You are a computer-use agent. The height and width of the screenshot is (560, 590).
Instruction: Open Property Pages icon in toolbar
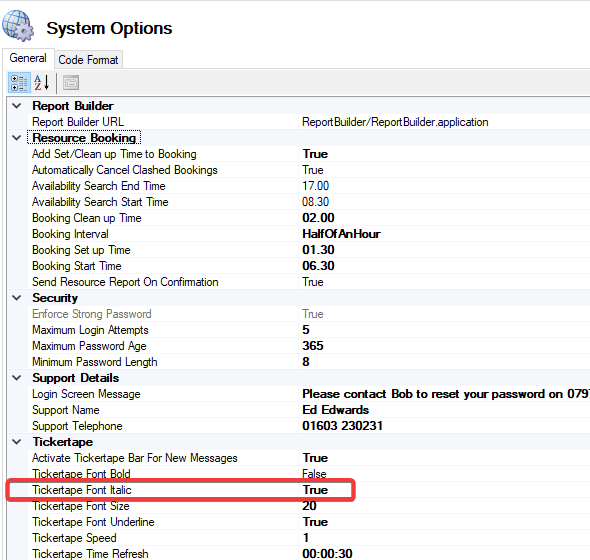[71, 83]
